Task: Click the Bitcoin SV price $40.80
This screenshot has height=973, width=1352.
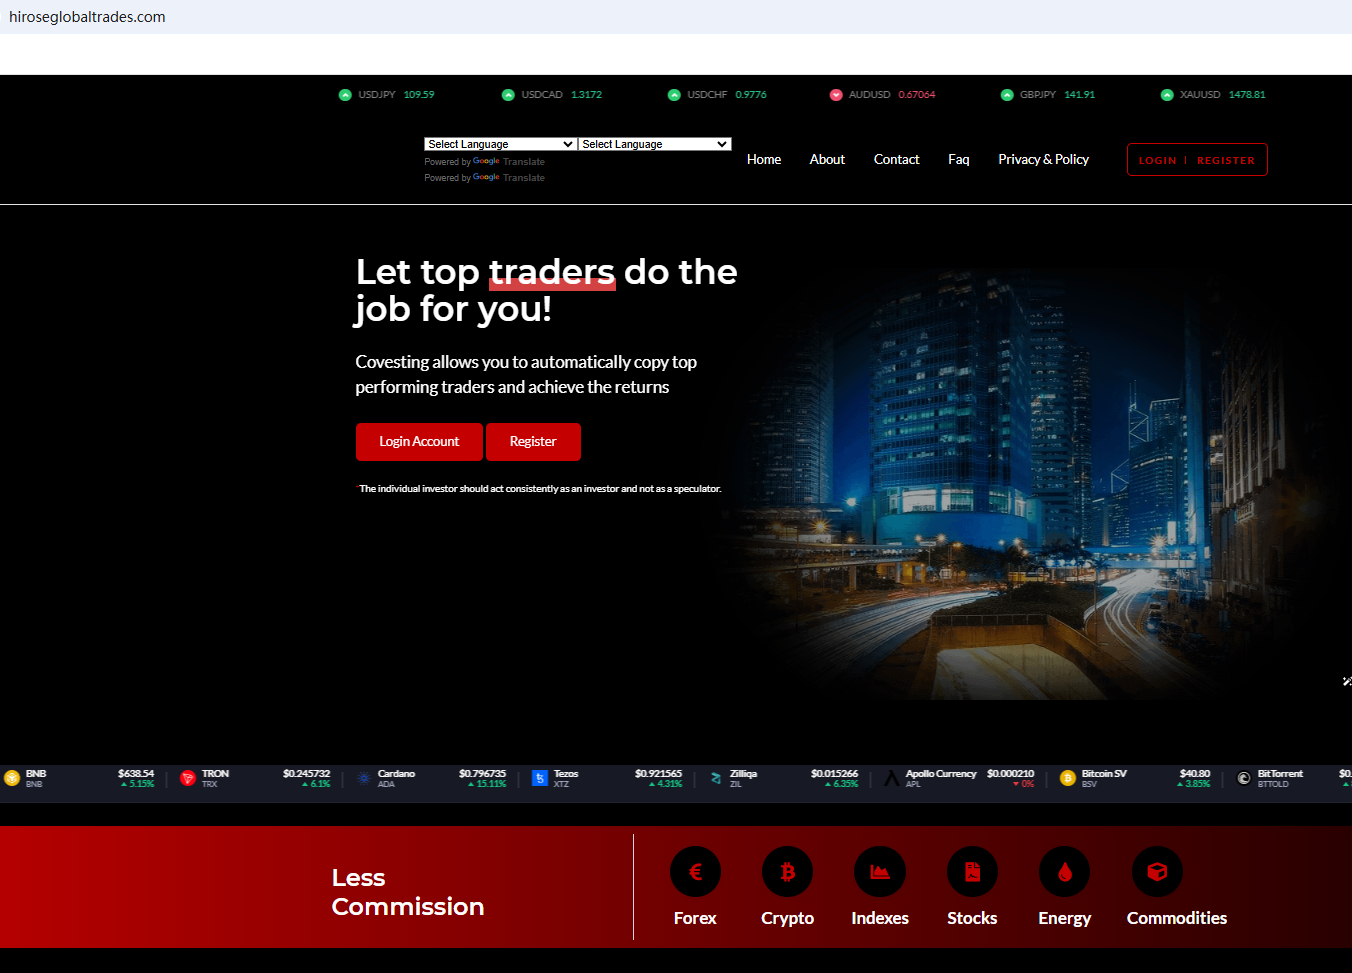Action: 1195,774
